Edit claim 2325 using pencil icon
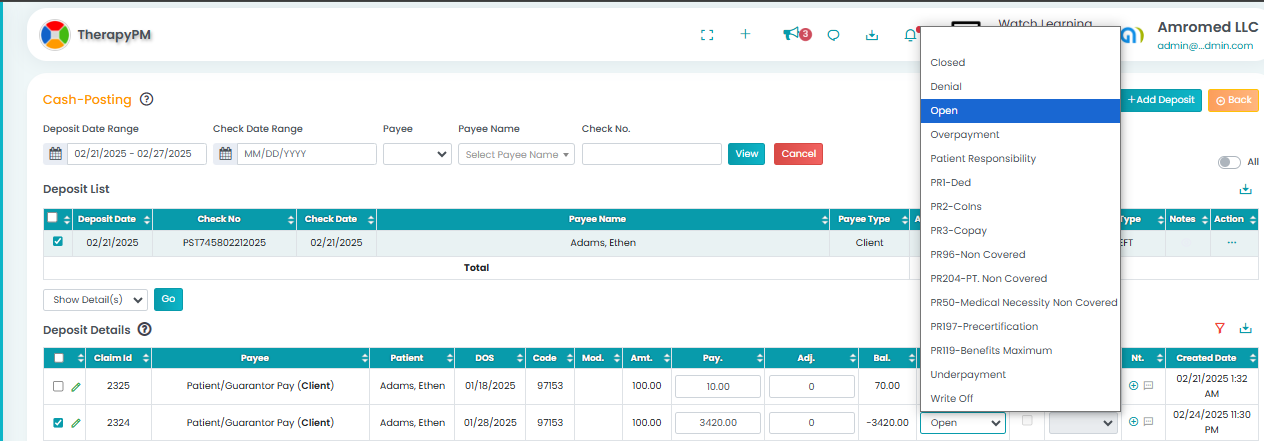This screenshot has height=441, width=1264. point(76,386)
